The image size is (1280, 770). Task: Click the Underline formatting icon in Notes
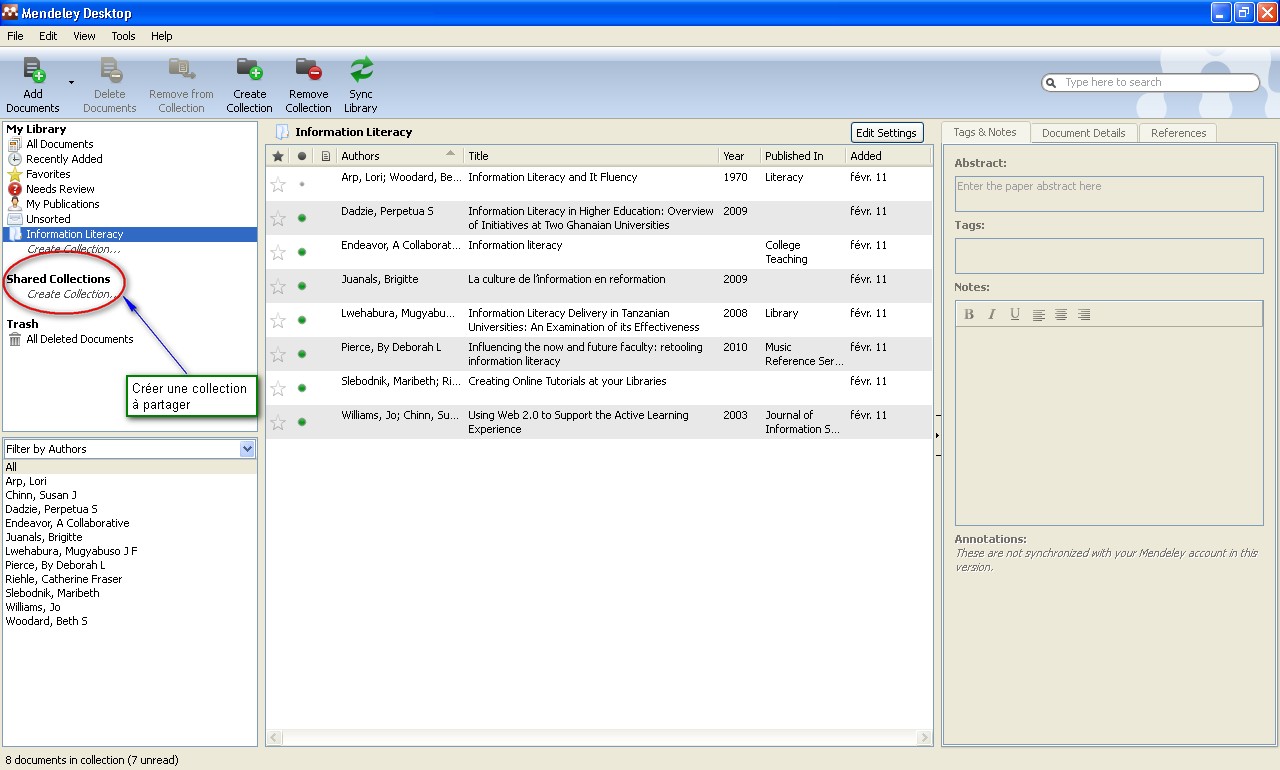(1015, 314)
